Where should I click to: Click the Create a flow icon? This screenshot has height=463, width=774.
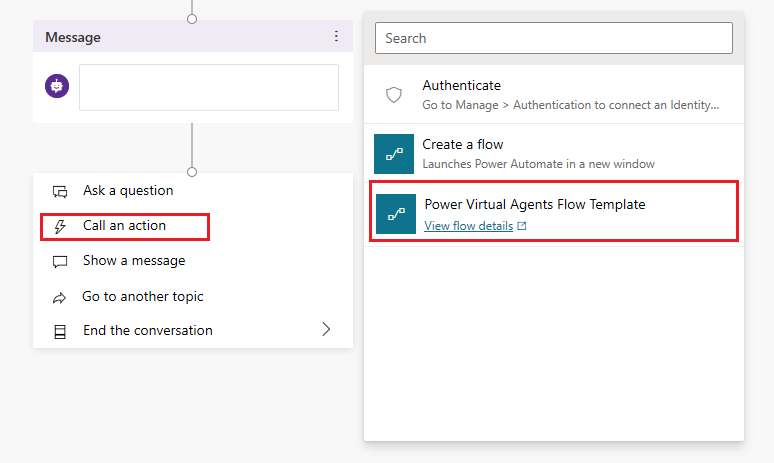point(393,153)
